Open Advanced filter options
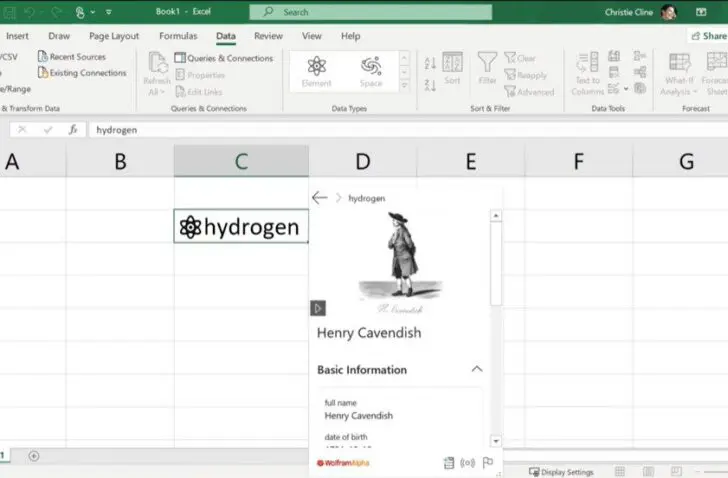This screenshot has height=478, width=728. [x=529, y=92]
